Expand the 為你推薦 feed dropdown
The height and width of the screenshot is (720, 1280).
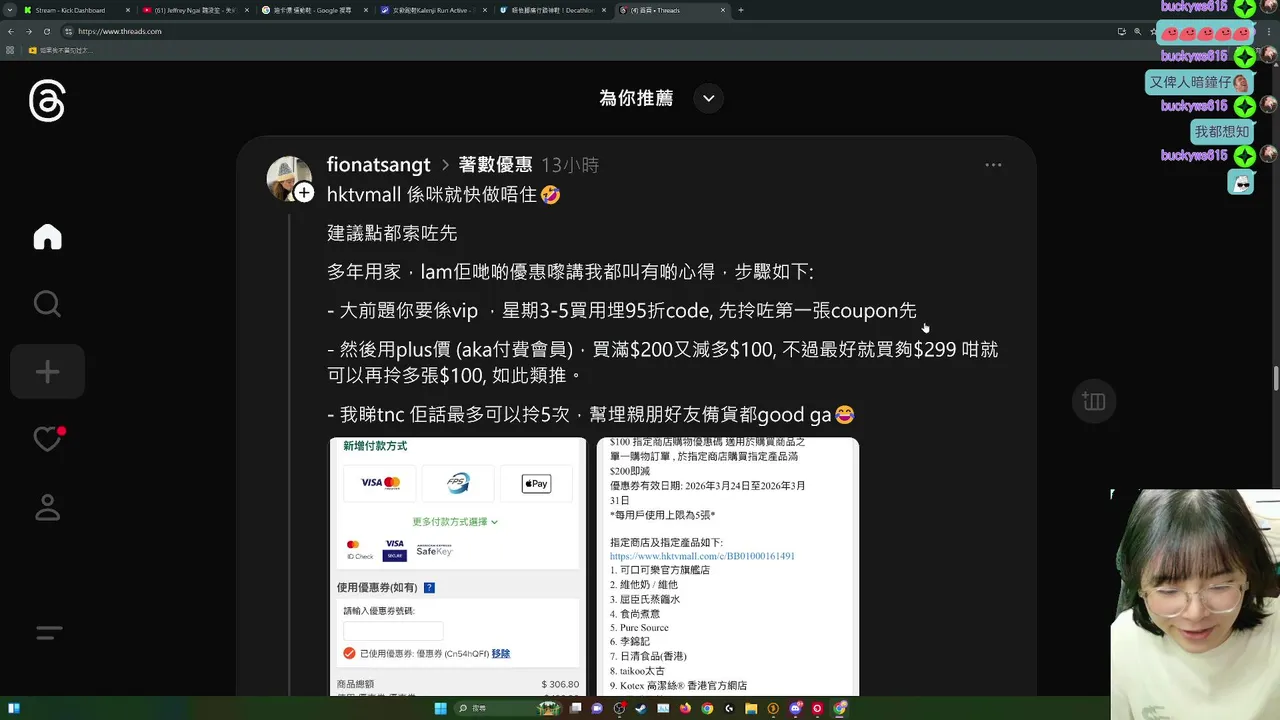709,98
